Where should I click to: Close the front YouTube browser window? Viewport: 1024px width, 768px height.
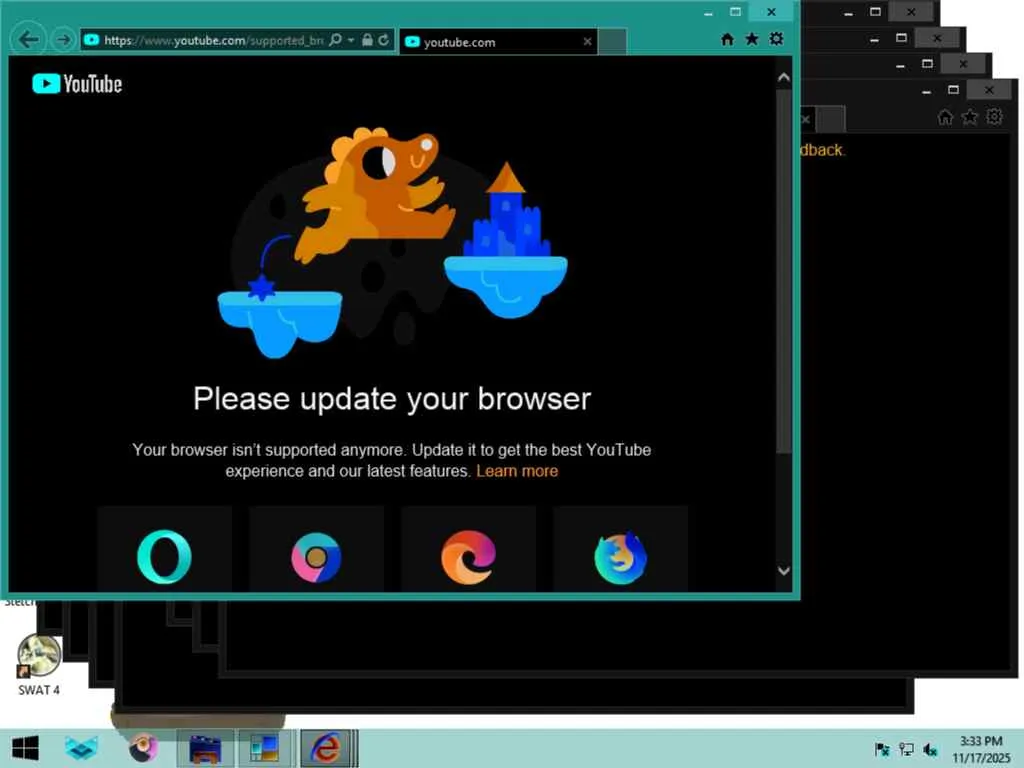771,12
